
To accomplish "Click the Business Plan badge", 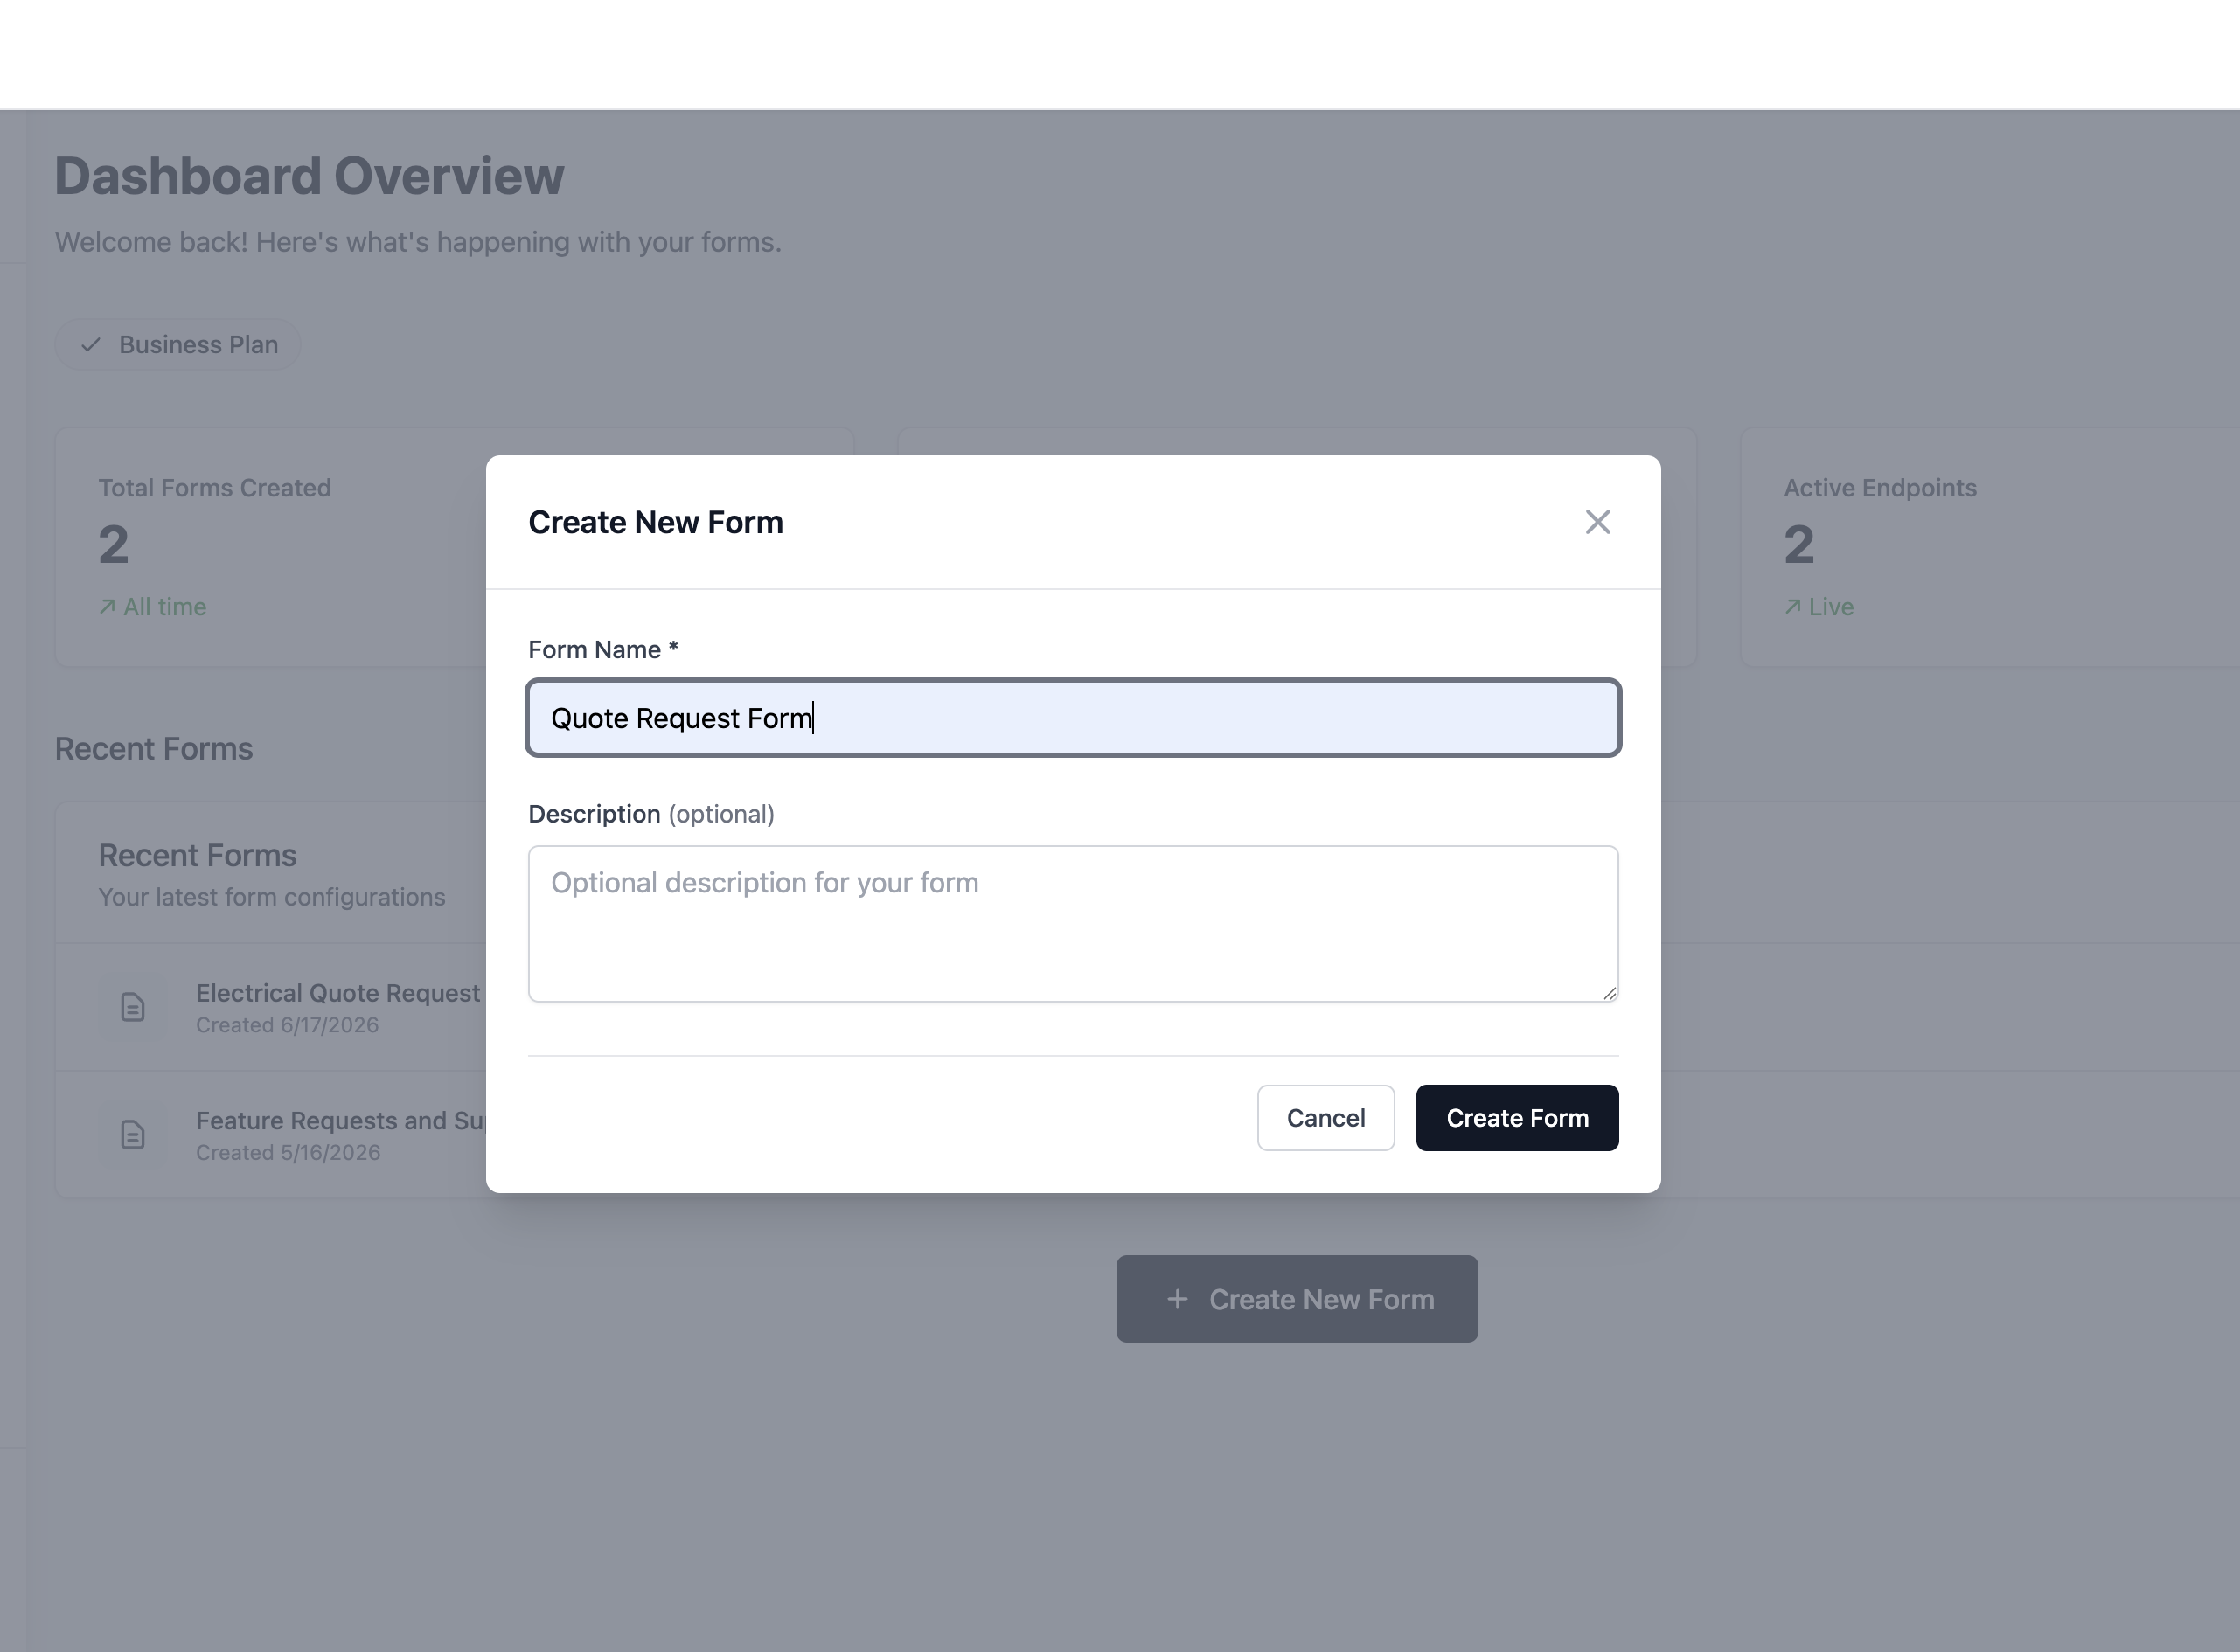I will (x=178, y=345).
